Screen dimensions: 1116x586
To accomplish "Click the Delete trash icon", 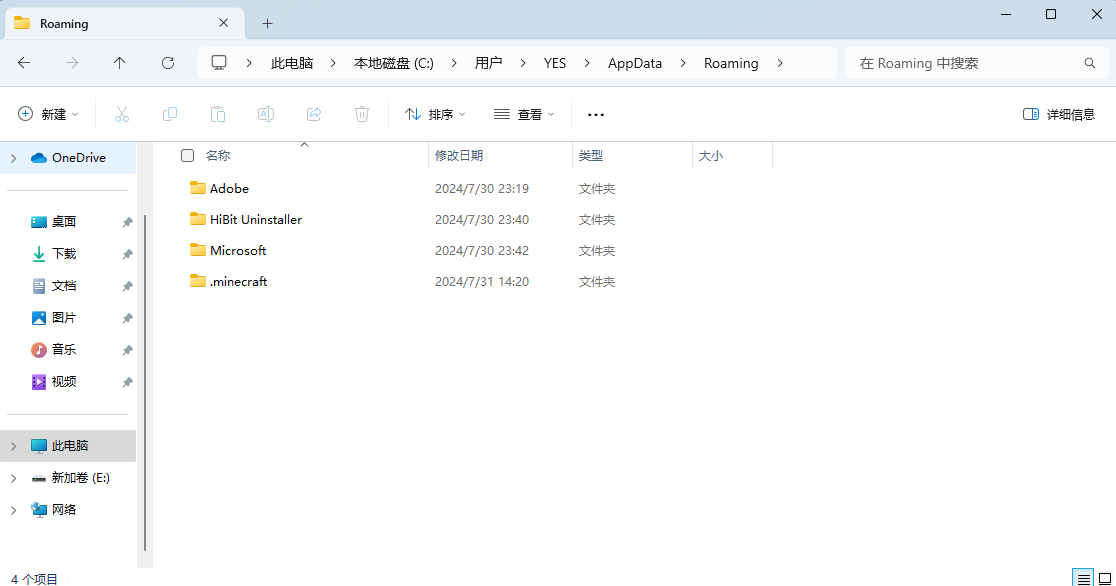I will click(x=362, y=114).
